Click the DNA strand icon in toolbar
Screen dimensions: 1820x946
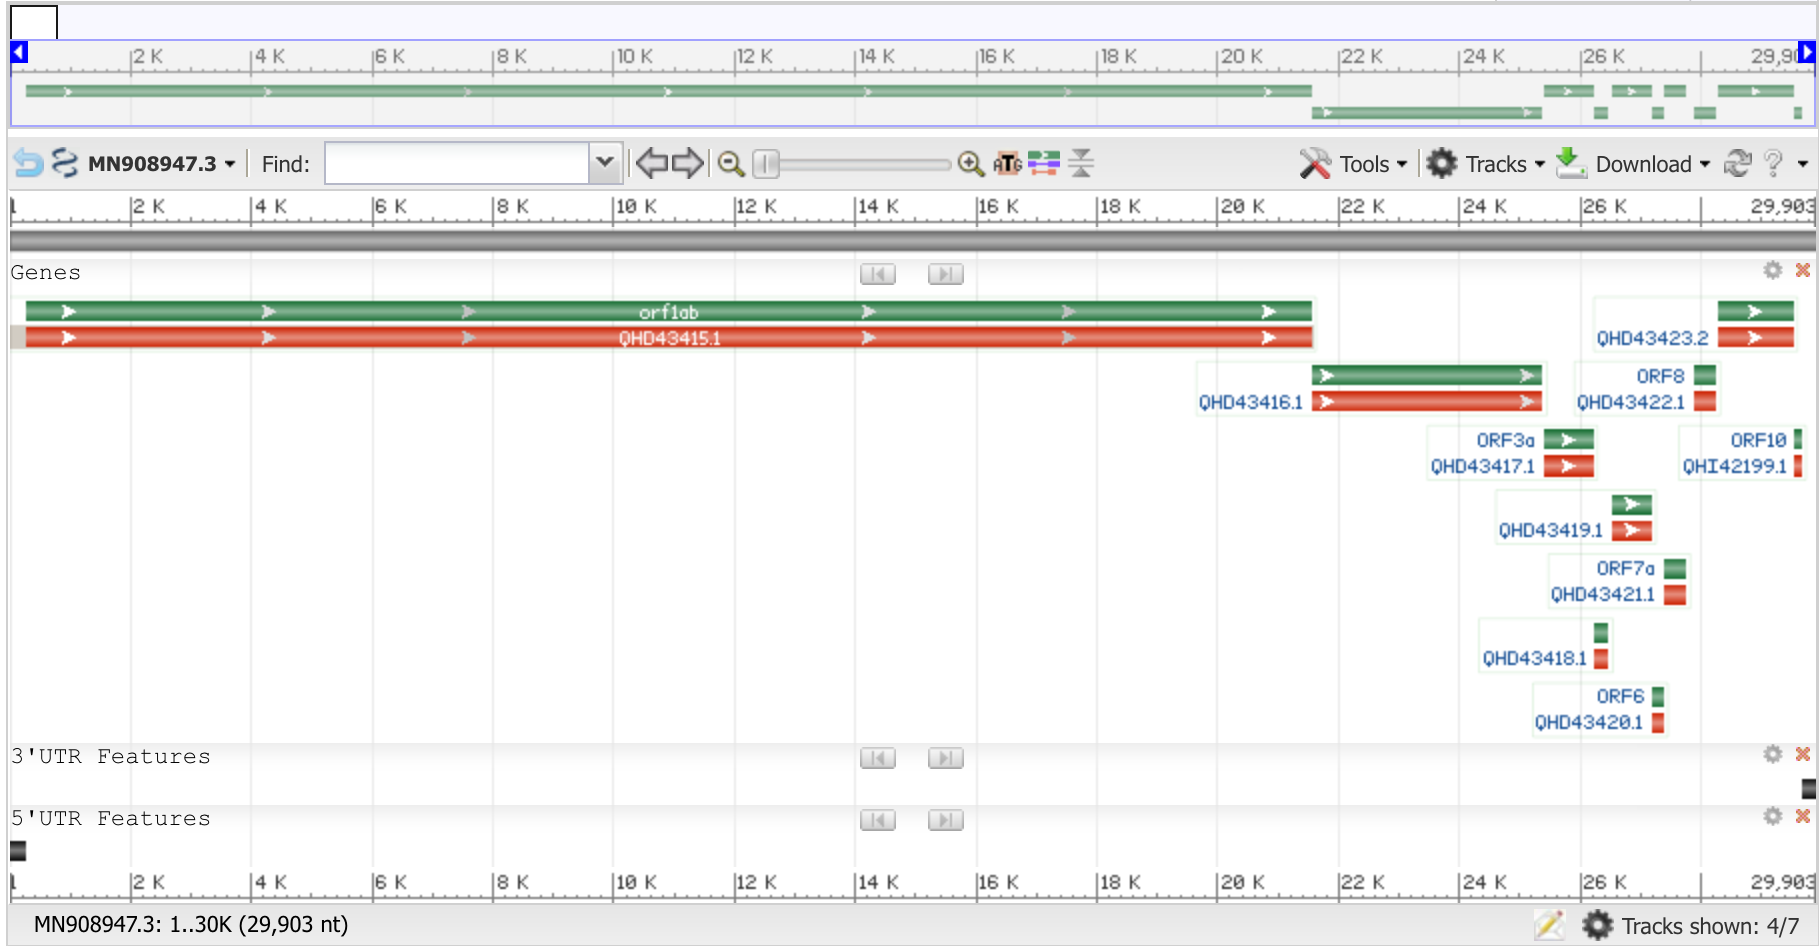tap(65, 163)
